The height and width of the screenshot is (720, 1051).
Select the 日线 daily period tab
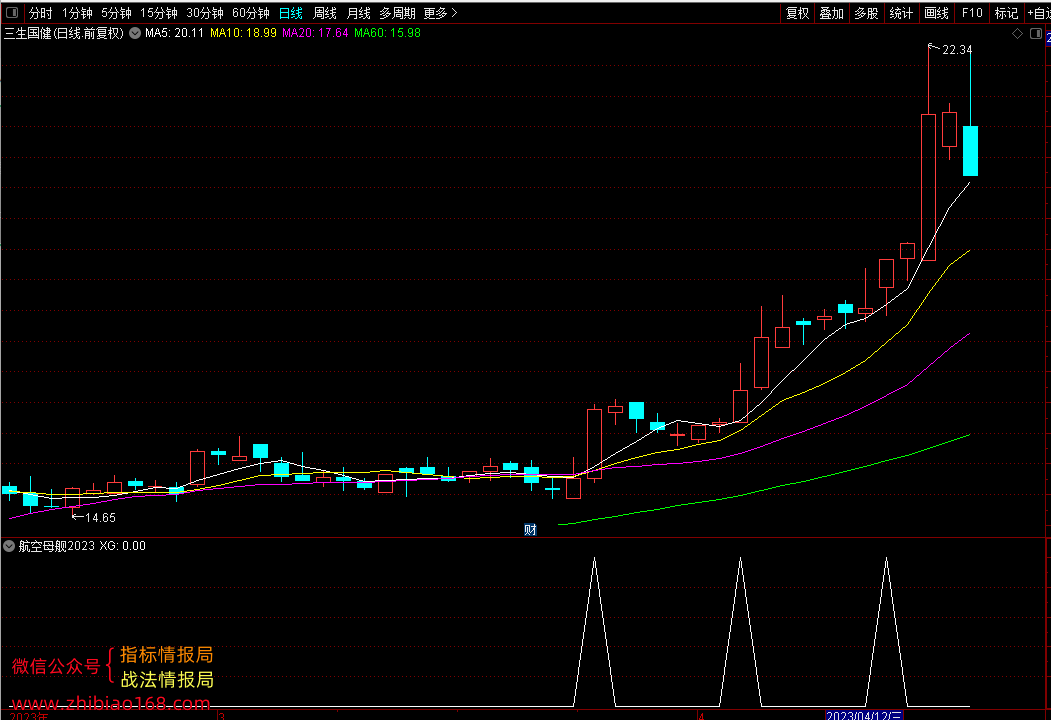pyautogui.click(x=291, y=13)
